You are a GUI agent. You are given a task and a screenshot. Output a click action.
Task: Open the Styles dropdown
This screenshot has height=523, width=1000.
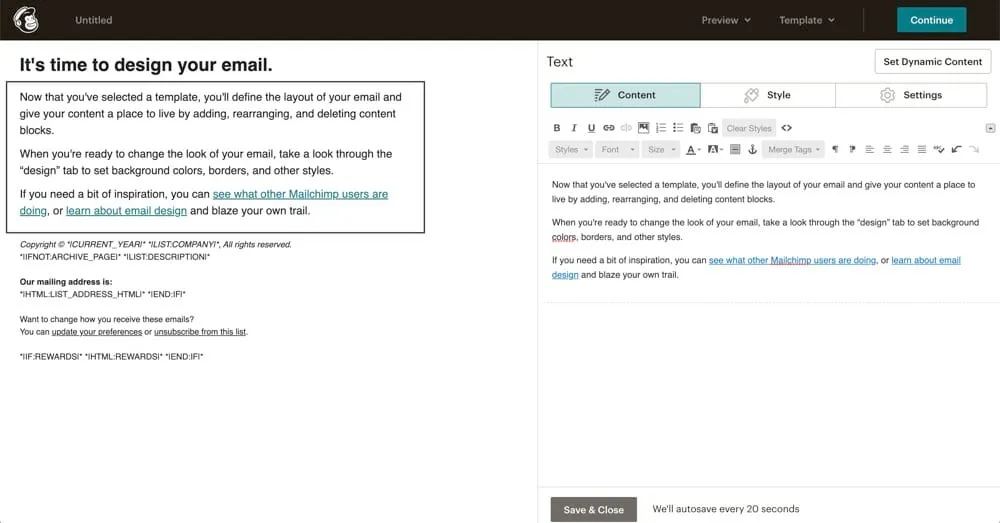pyautogui.click(x=571, y=149)
